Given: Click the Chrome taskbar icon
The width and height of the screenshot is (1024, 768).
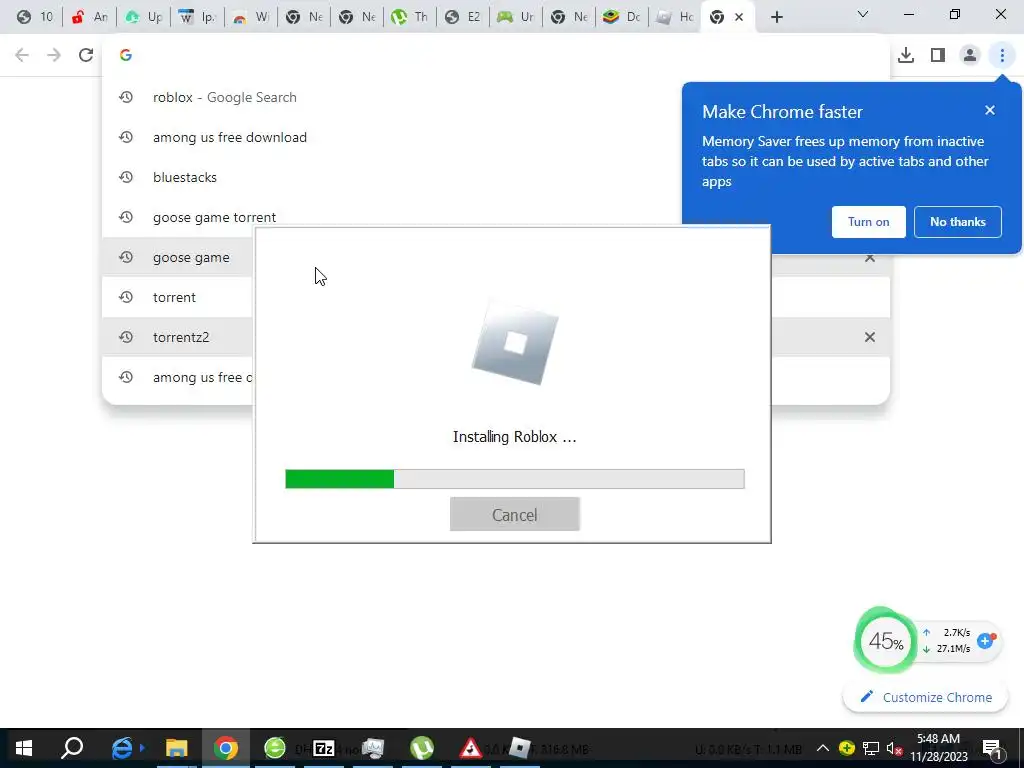Looking at the screenshot, I should pos(225,748).
